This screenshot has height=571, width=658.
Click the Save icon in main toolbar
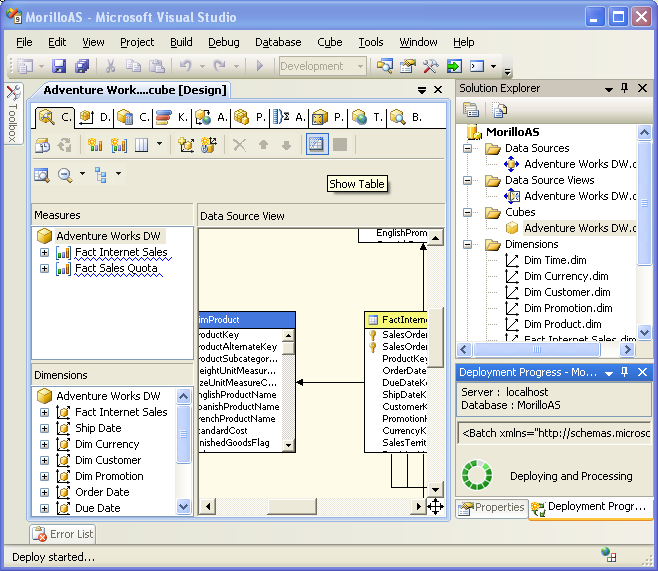coord(59,66)
